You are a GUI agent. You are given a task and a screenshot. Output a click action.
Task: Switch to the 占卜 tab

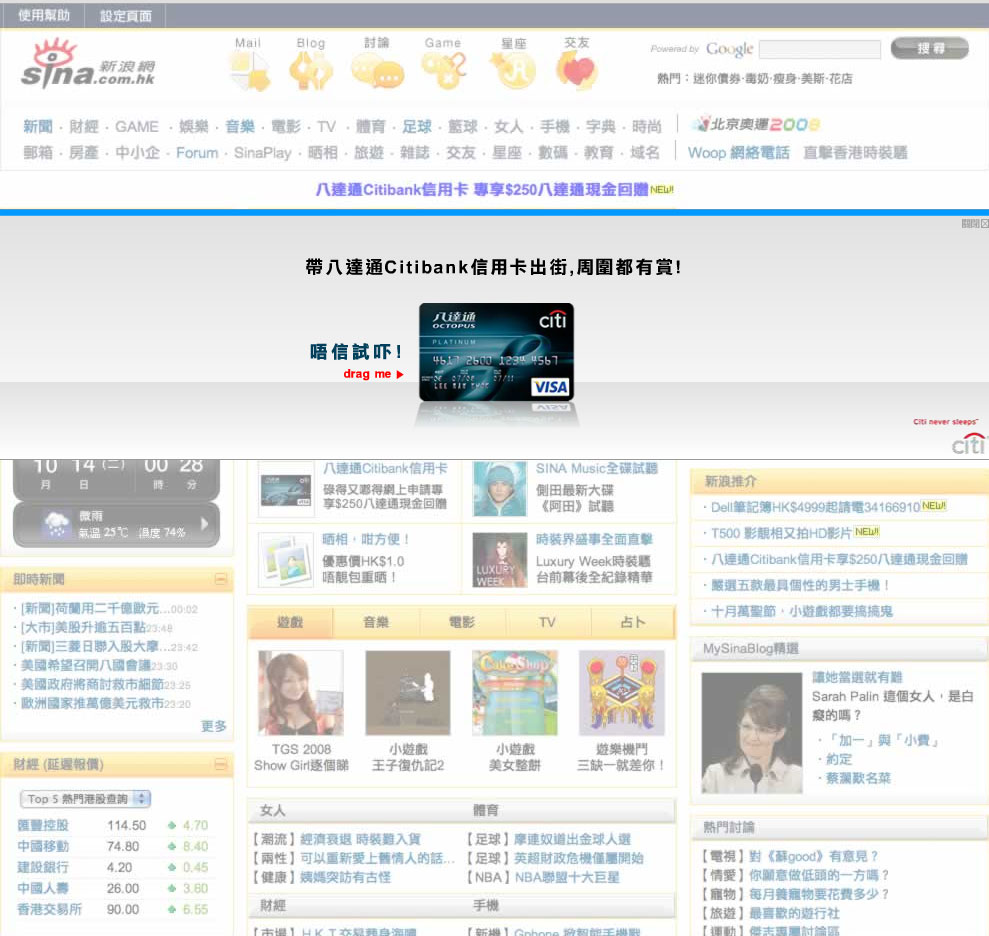point(633,623)
